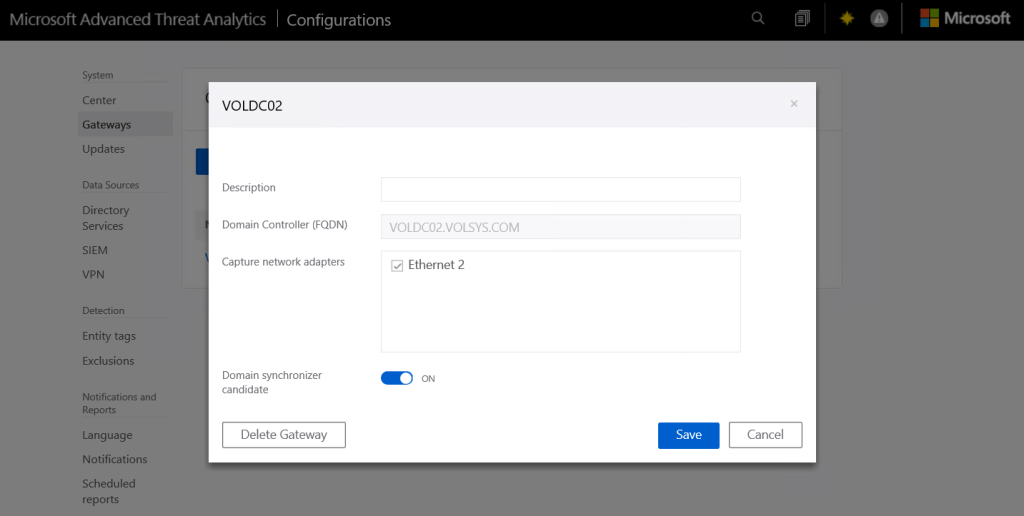Image resolution: width=1024 pixels, height=516 pixels.
Task: Select Updates in the sidebar
Action: click(103, 149)
